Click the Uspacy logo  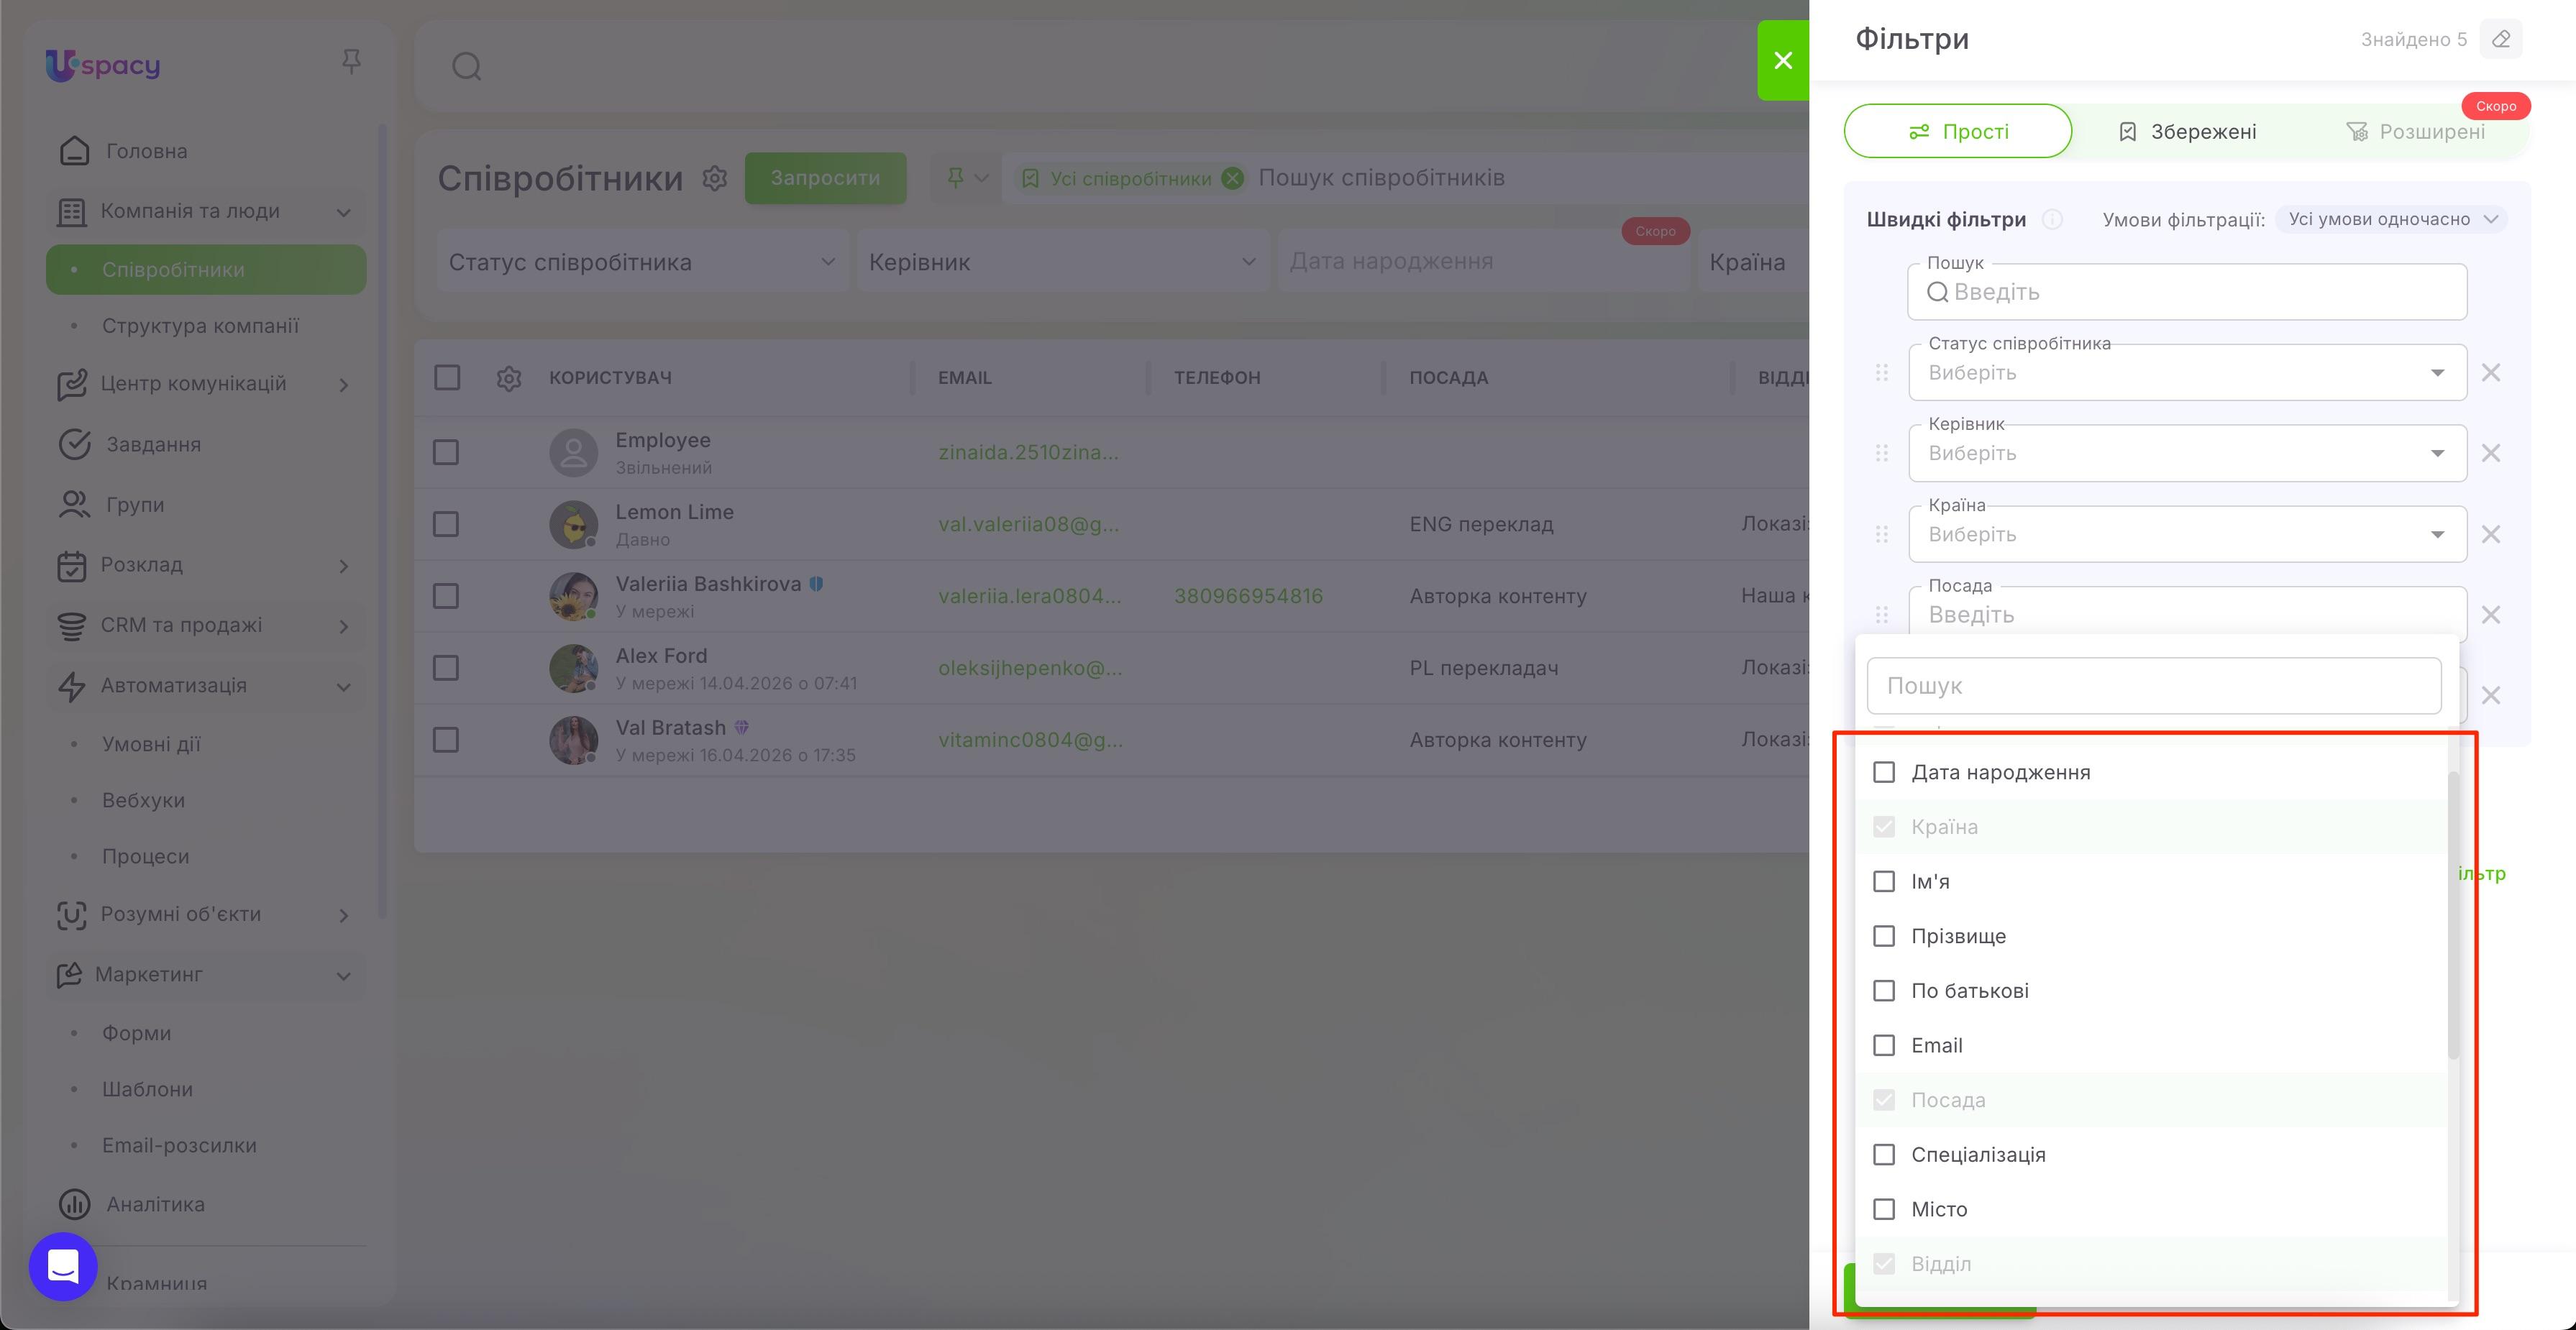[x=103, y=66]
